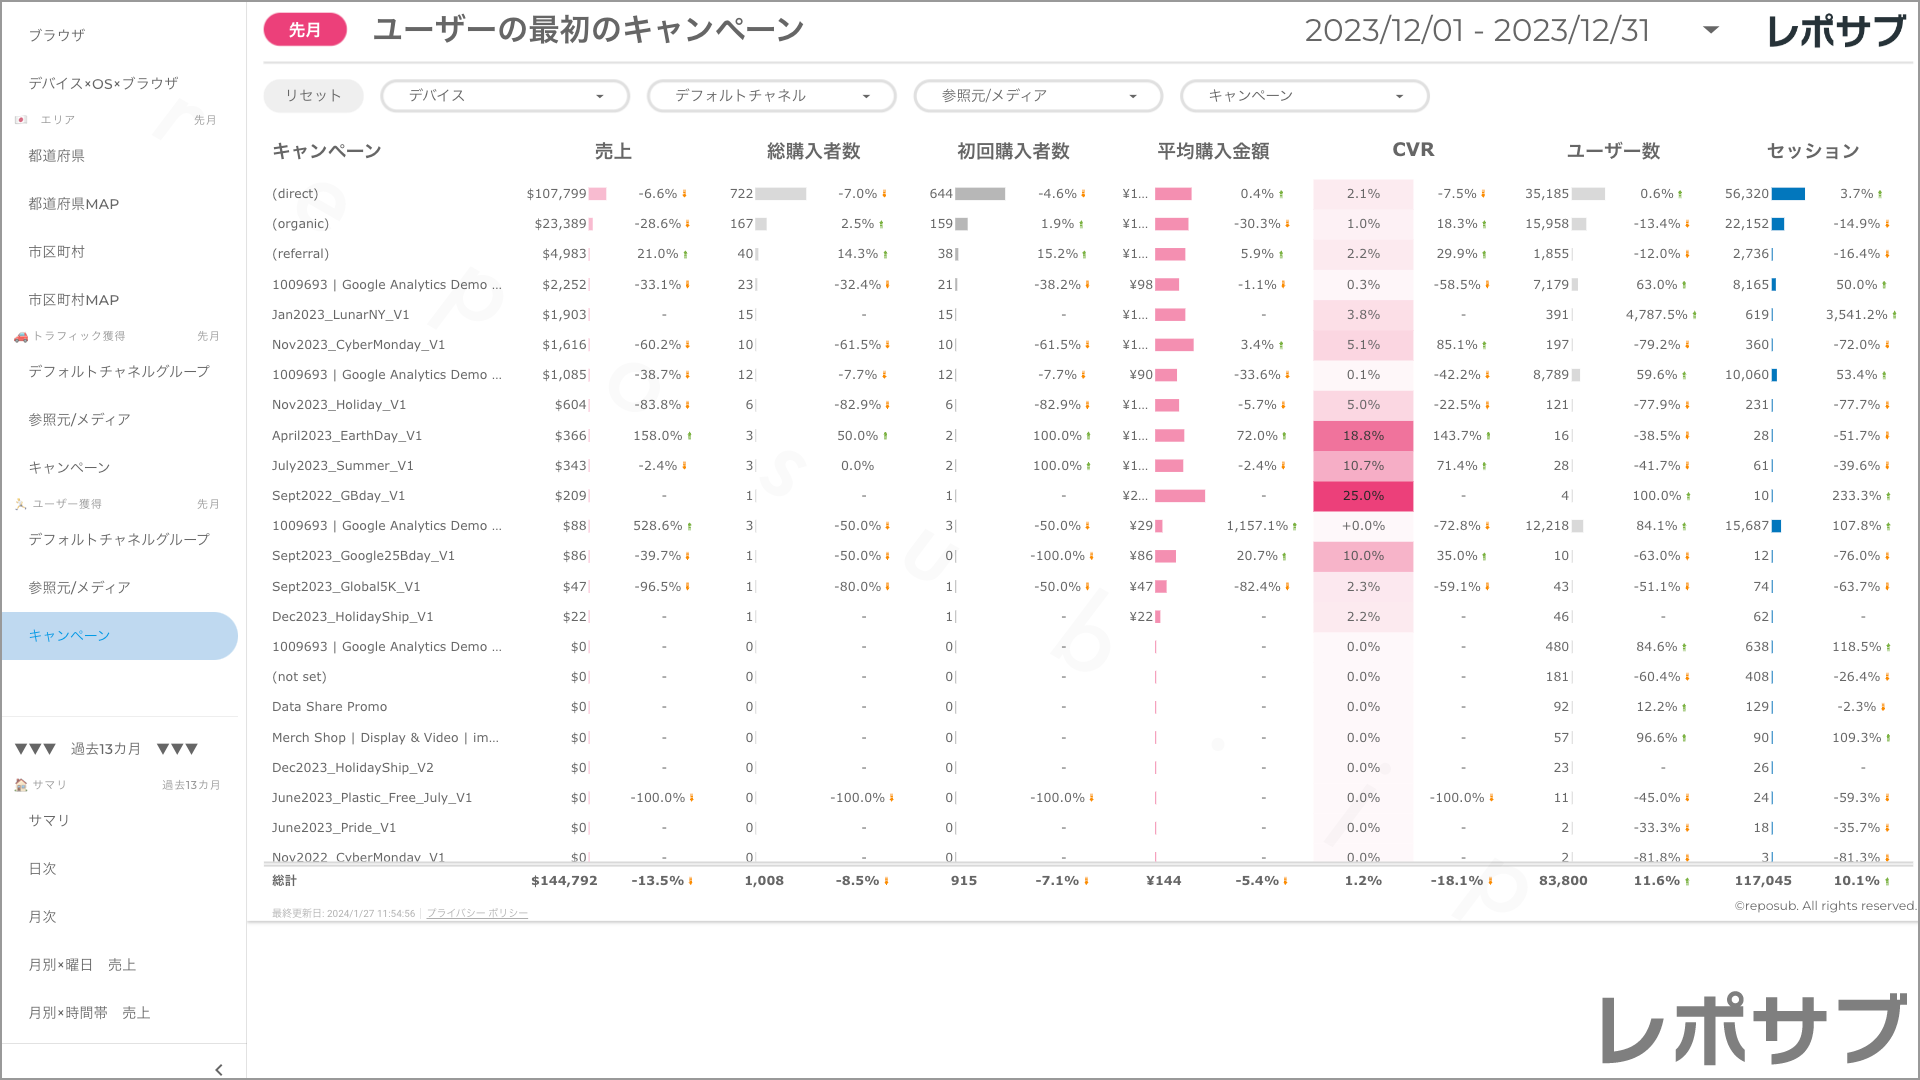Screen dimensions: 1920x1080
Task: Sort table by CVR column header
Action: click(x=1412, y=150)
